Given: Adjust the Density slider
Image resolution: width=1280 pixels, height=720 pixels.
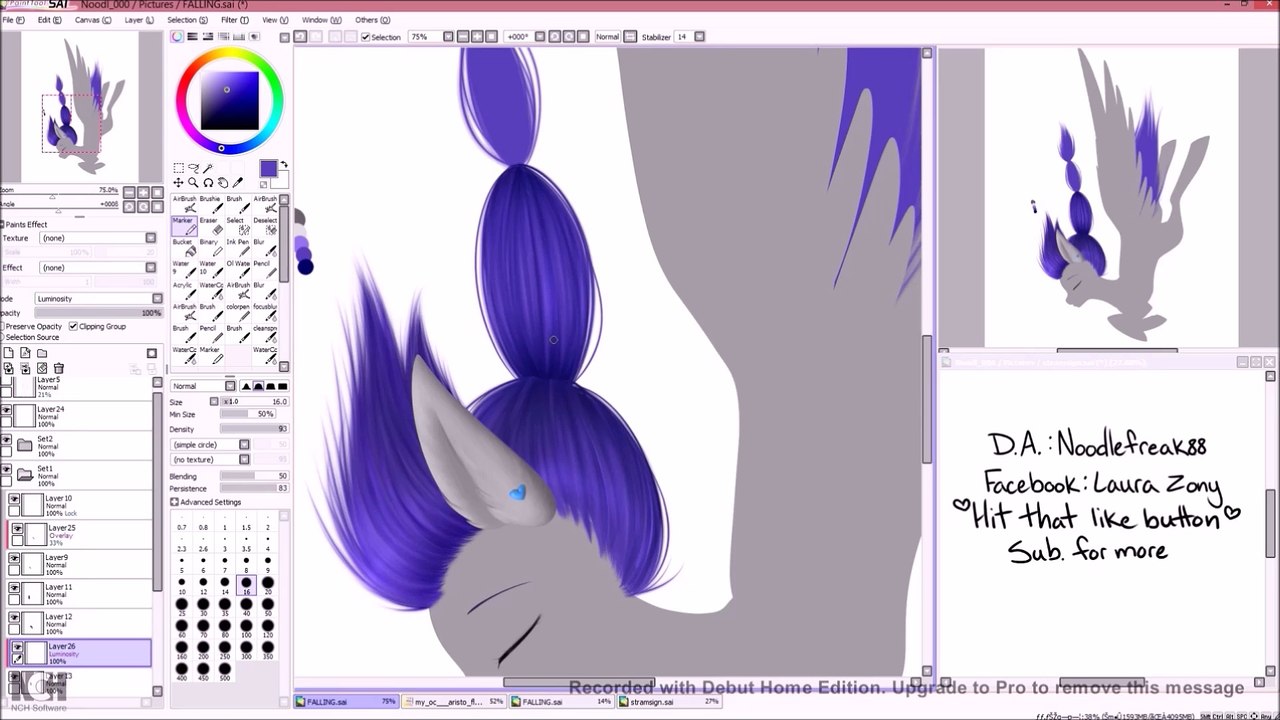Looking at the screenshot, I should (254, 429).
